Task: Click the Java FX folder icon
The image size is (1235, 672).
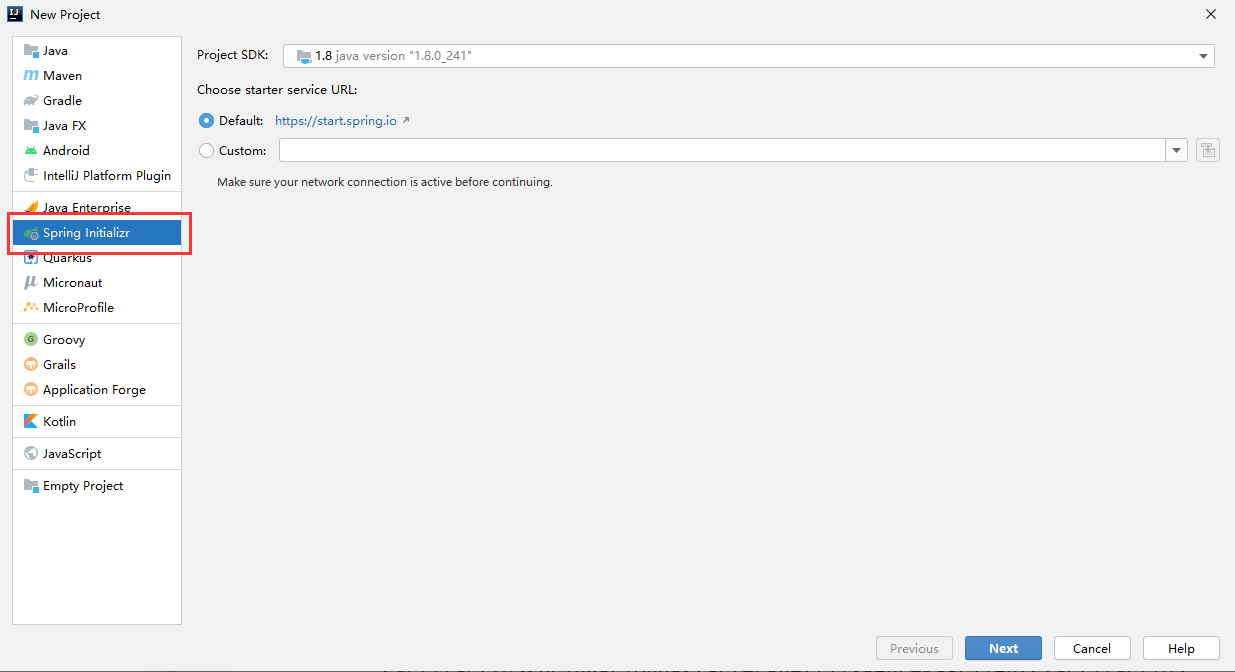Action: click(30, 125)
